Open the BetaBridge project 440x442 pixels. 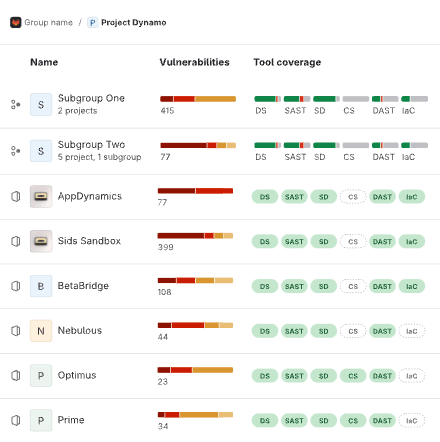[x=83, y=286]
